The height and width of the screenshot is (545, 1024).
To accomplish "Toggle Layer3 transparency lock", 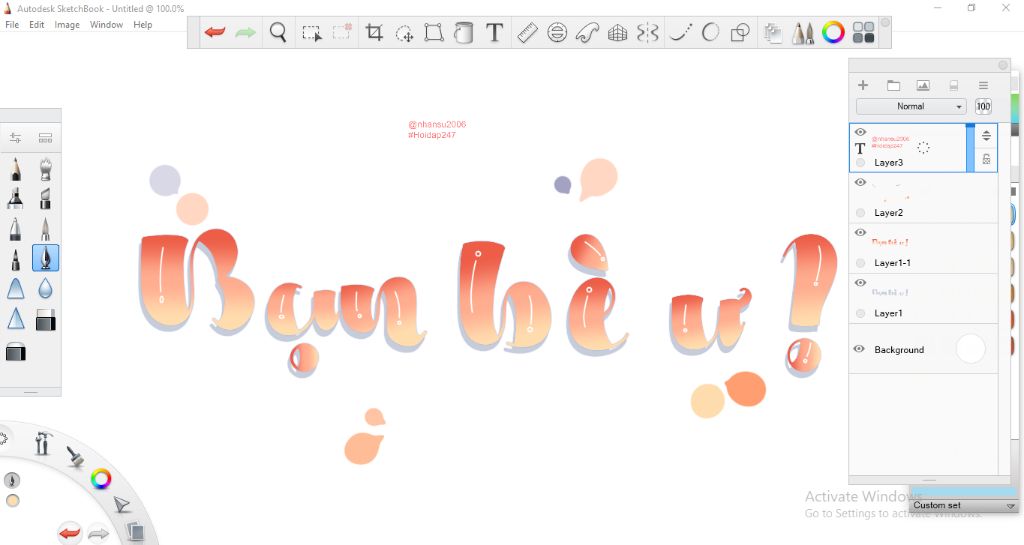I will 986,159.
